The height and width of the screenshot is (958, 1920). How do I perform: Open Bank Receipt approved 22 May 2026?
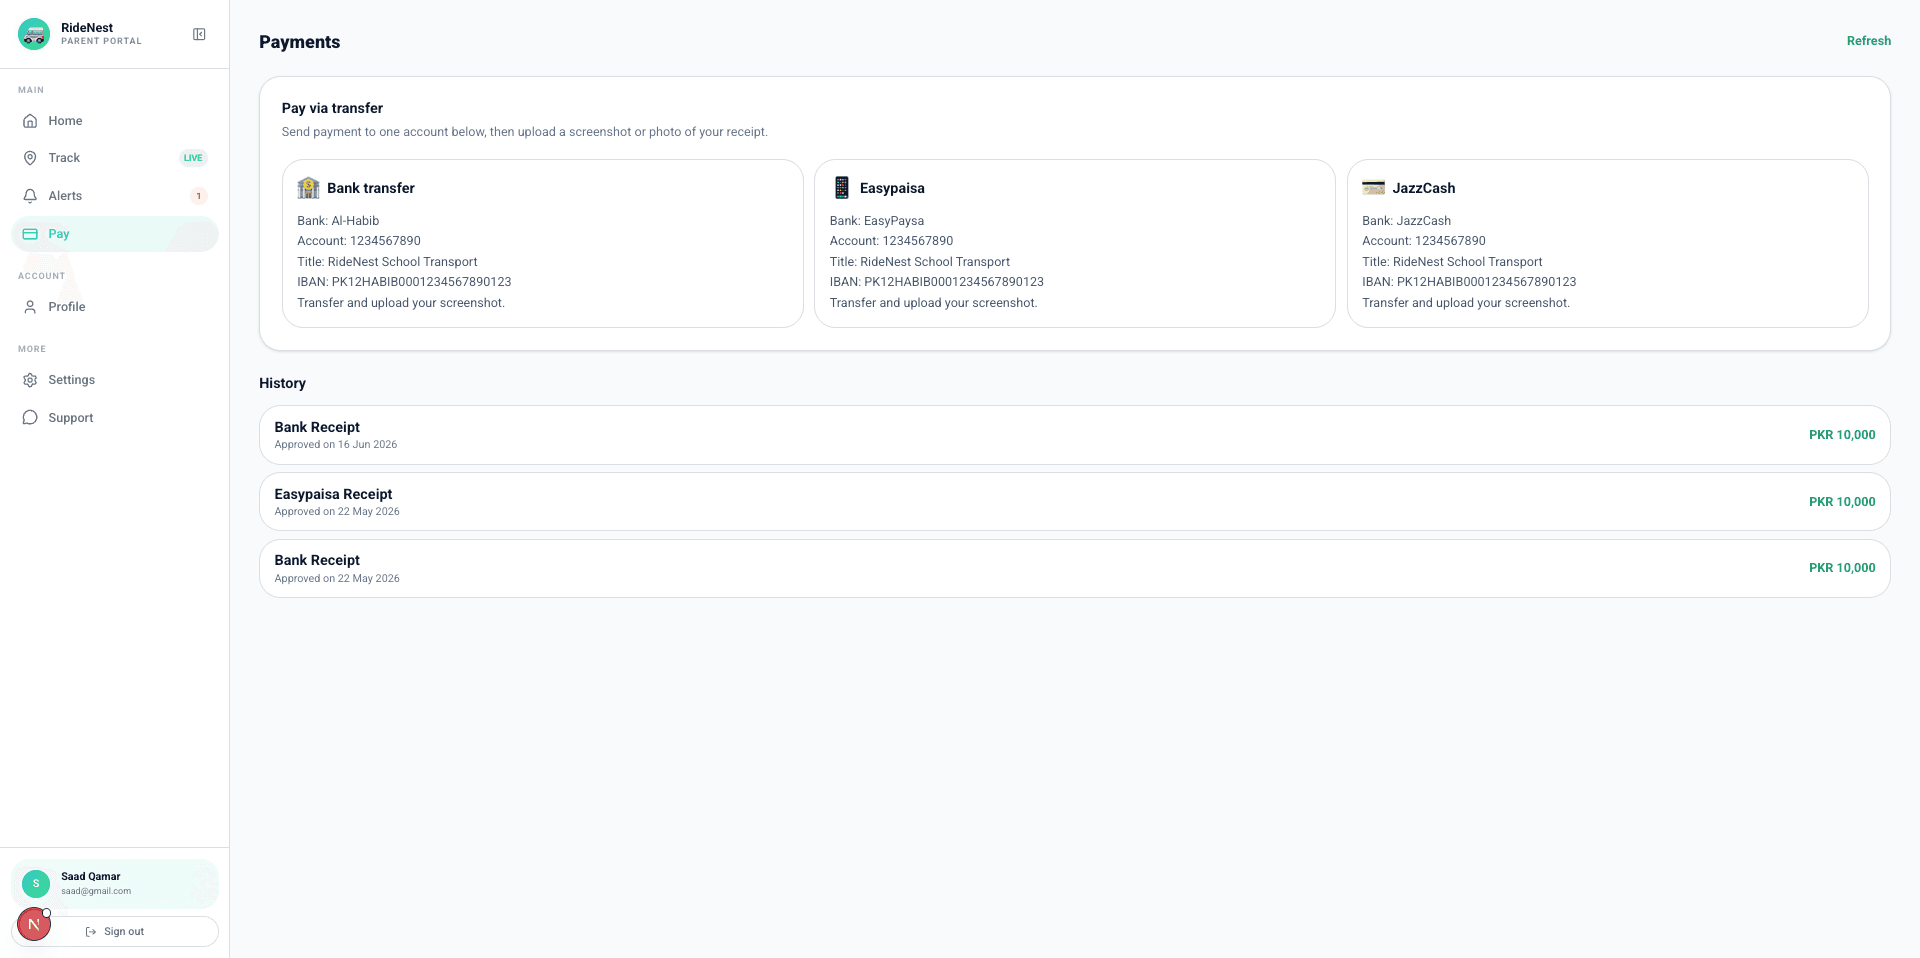[1075, 569]
